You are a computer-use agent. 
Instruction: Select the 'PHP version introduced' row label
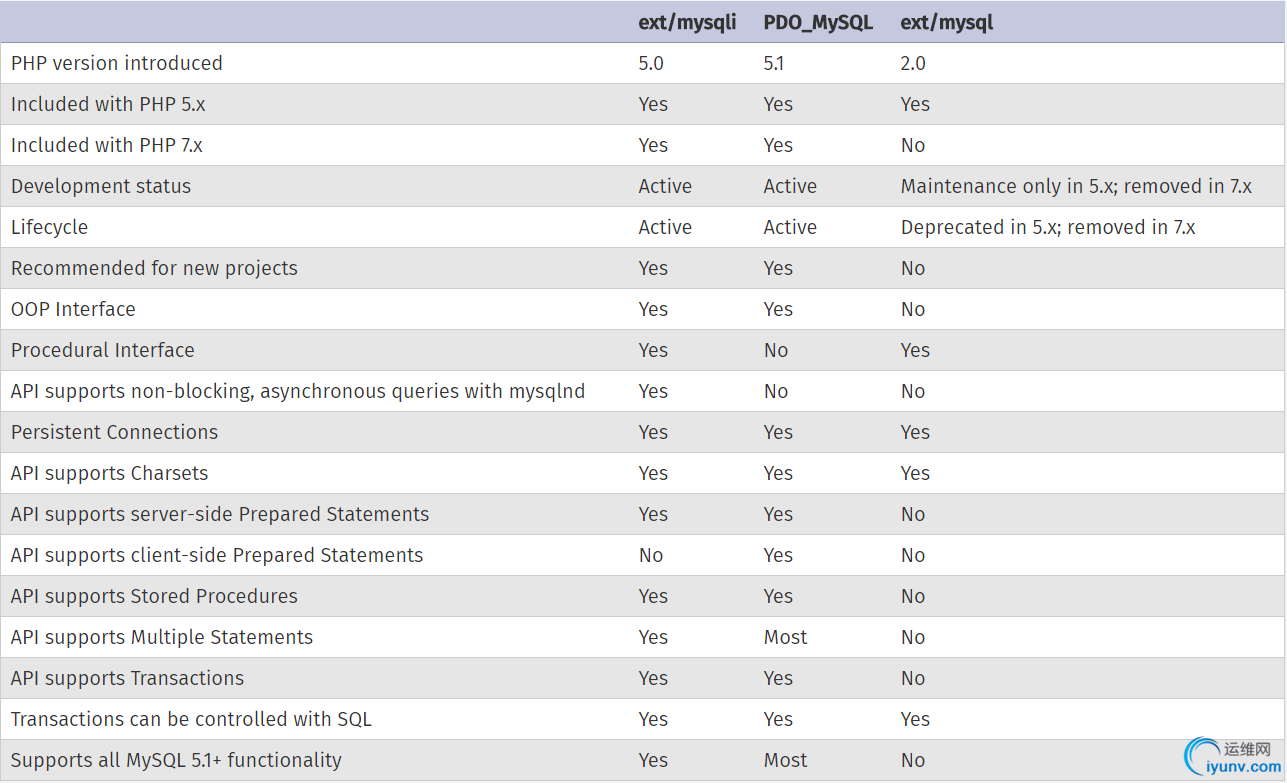[117, 63]
